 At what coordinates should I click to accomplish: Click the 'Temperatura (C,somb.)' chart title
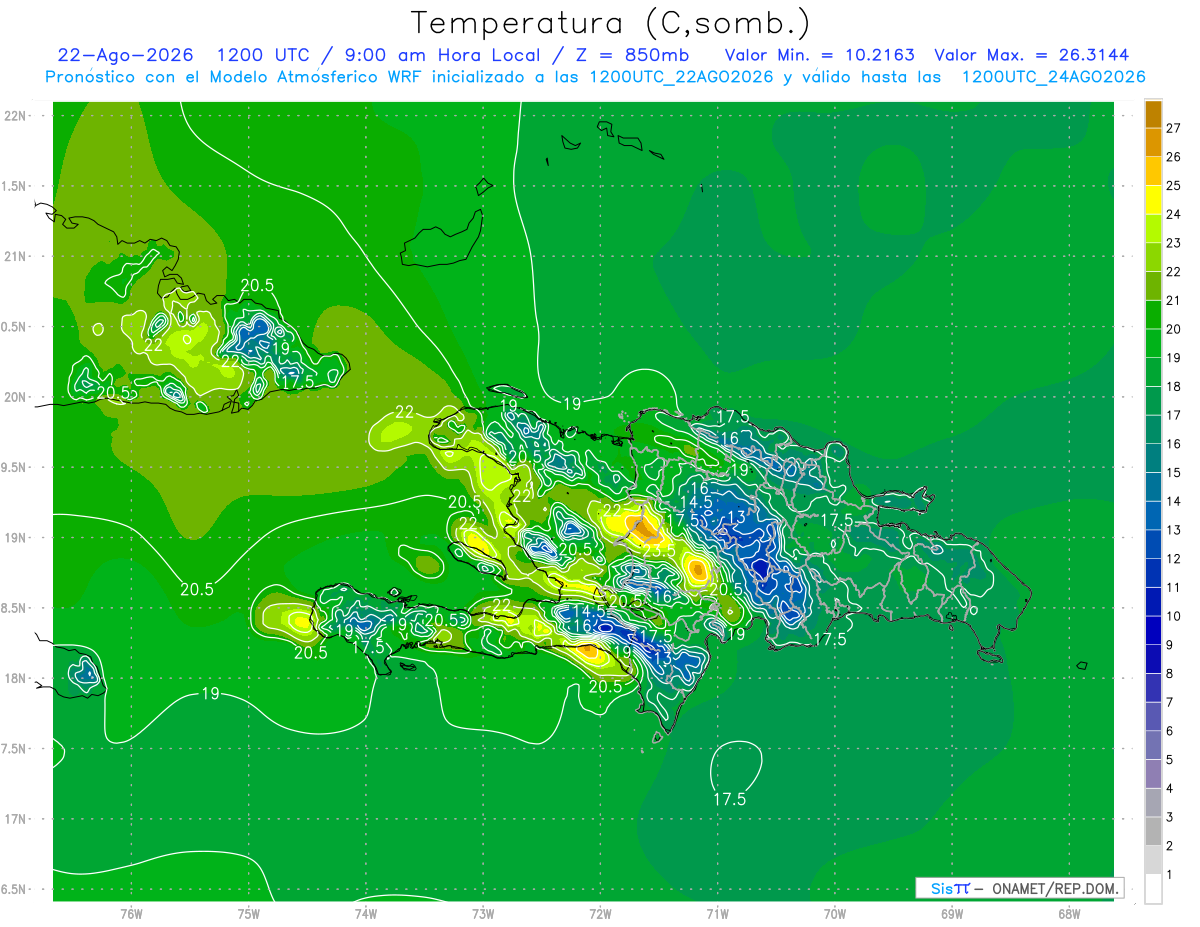(610, 23)
